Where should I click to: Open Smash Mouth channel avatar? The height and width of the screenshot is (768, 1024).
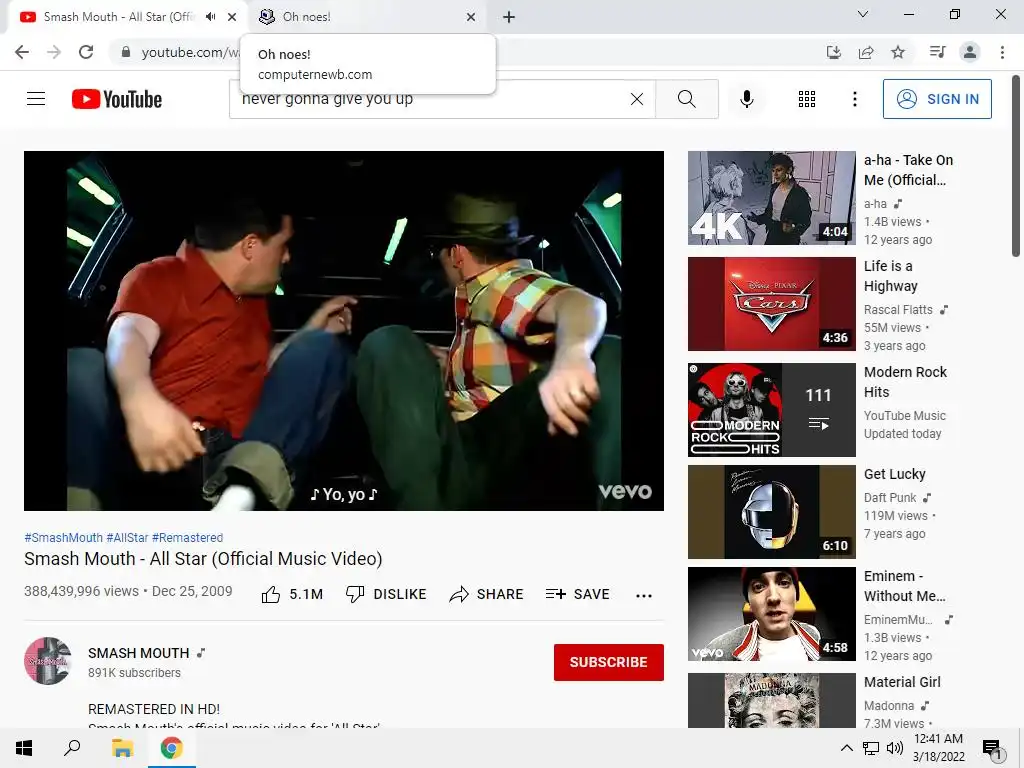coord(48,661)
